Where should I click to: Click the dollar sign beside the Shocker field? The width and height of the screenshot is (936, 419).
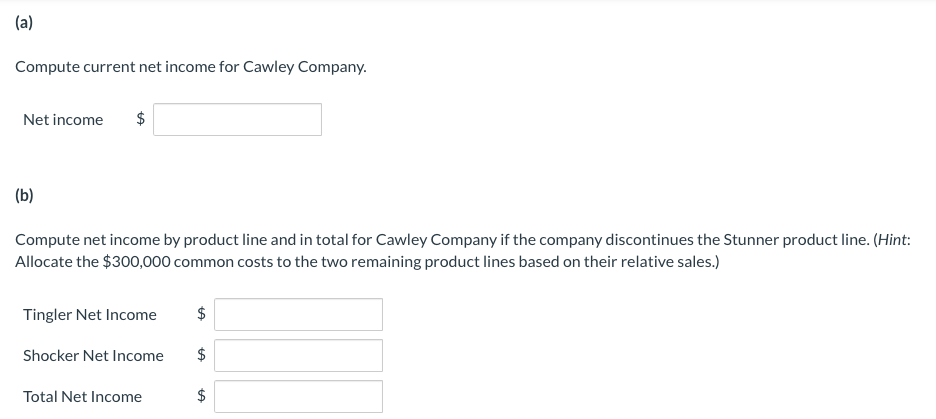pyautogui.click(x=202, y=355)
